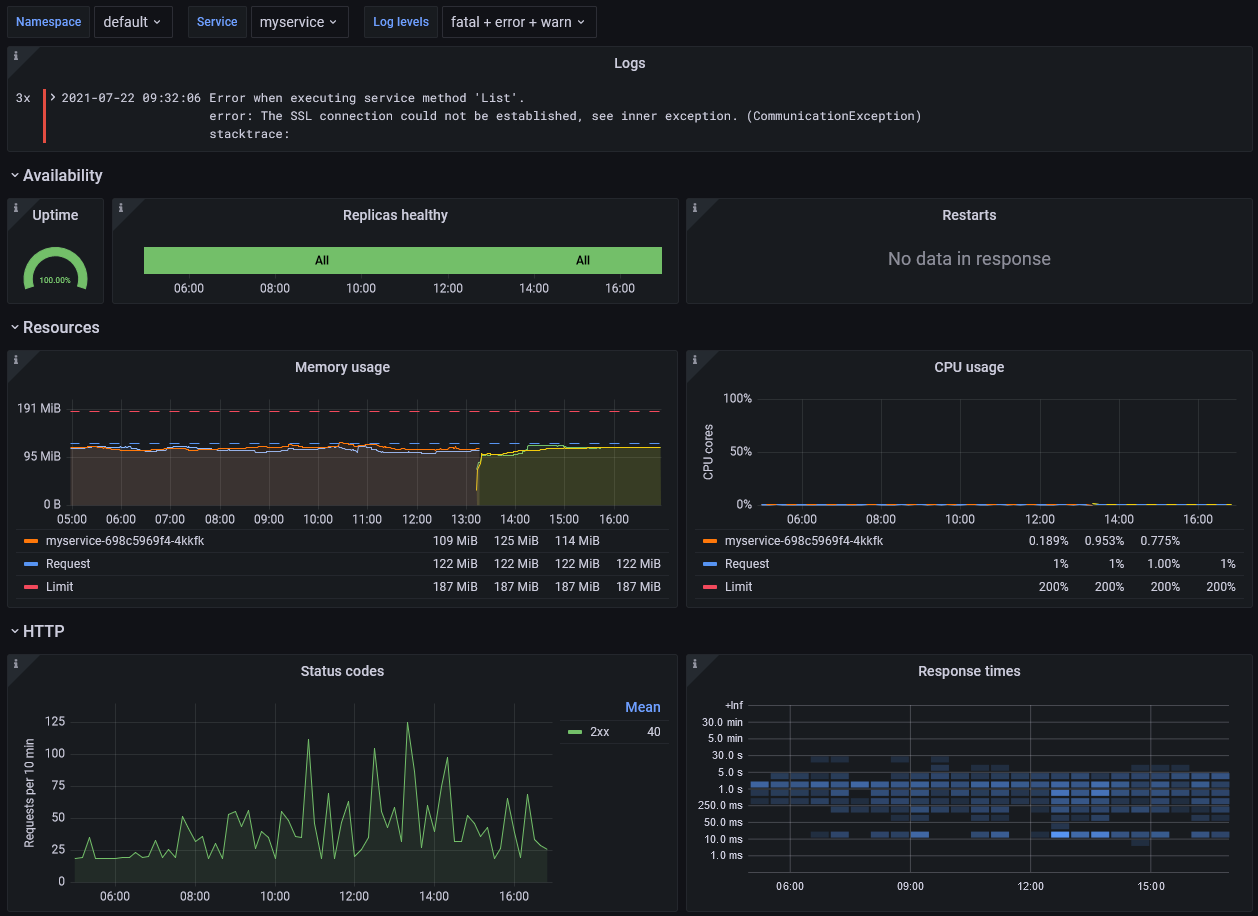The image size is (1258, 916).
Task: Toggle the 2xx series in Status codes legend
Action: click(600, 732)
